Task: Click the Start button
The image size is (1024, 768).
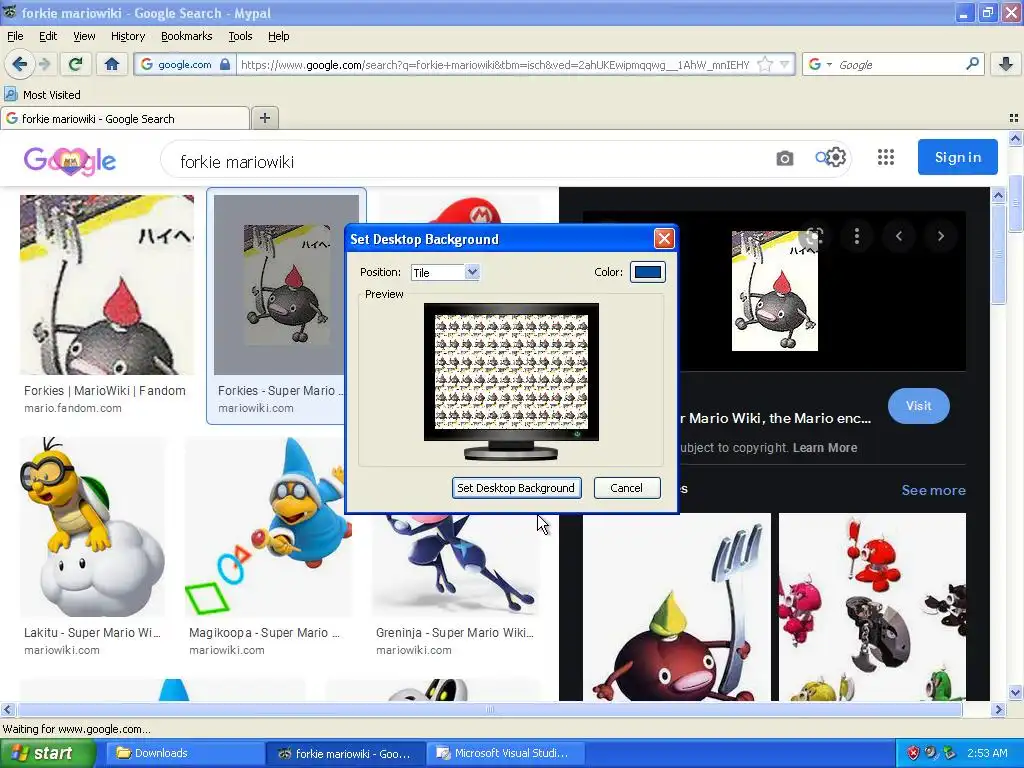Action: click(x=48, y=753)
